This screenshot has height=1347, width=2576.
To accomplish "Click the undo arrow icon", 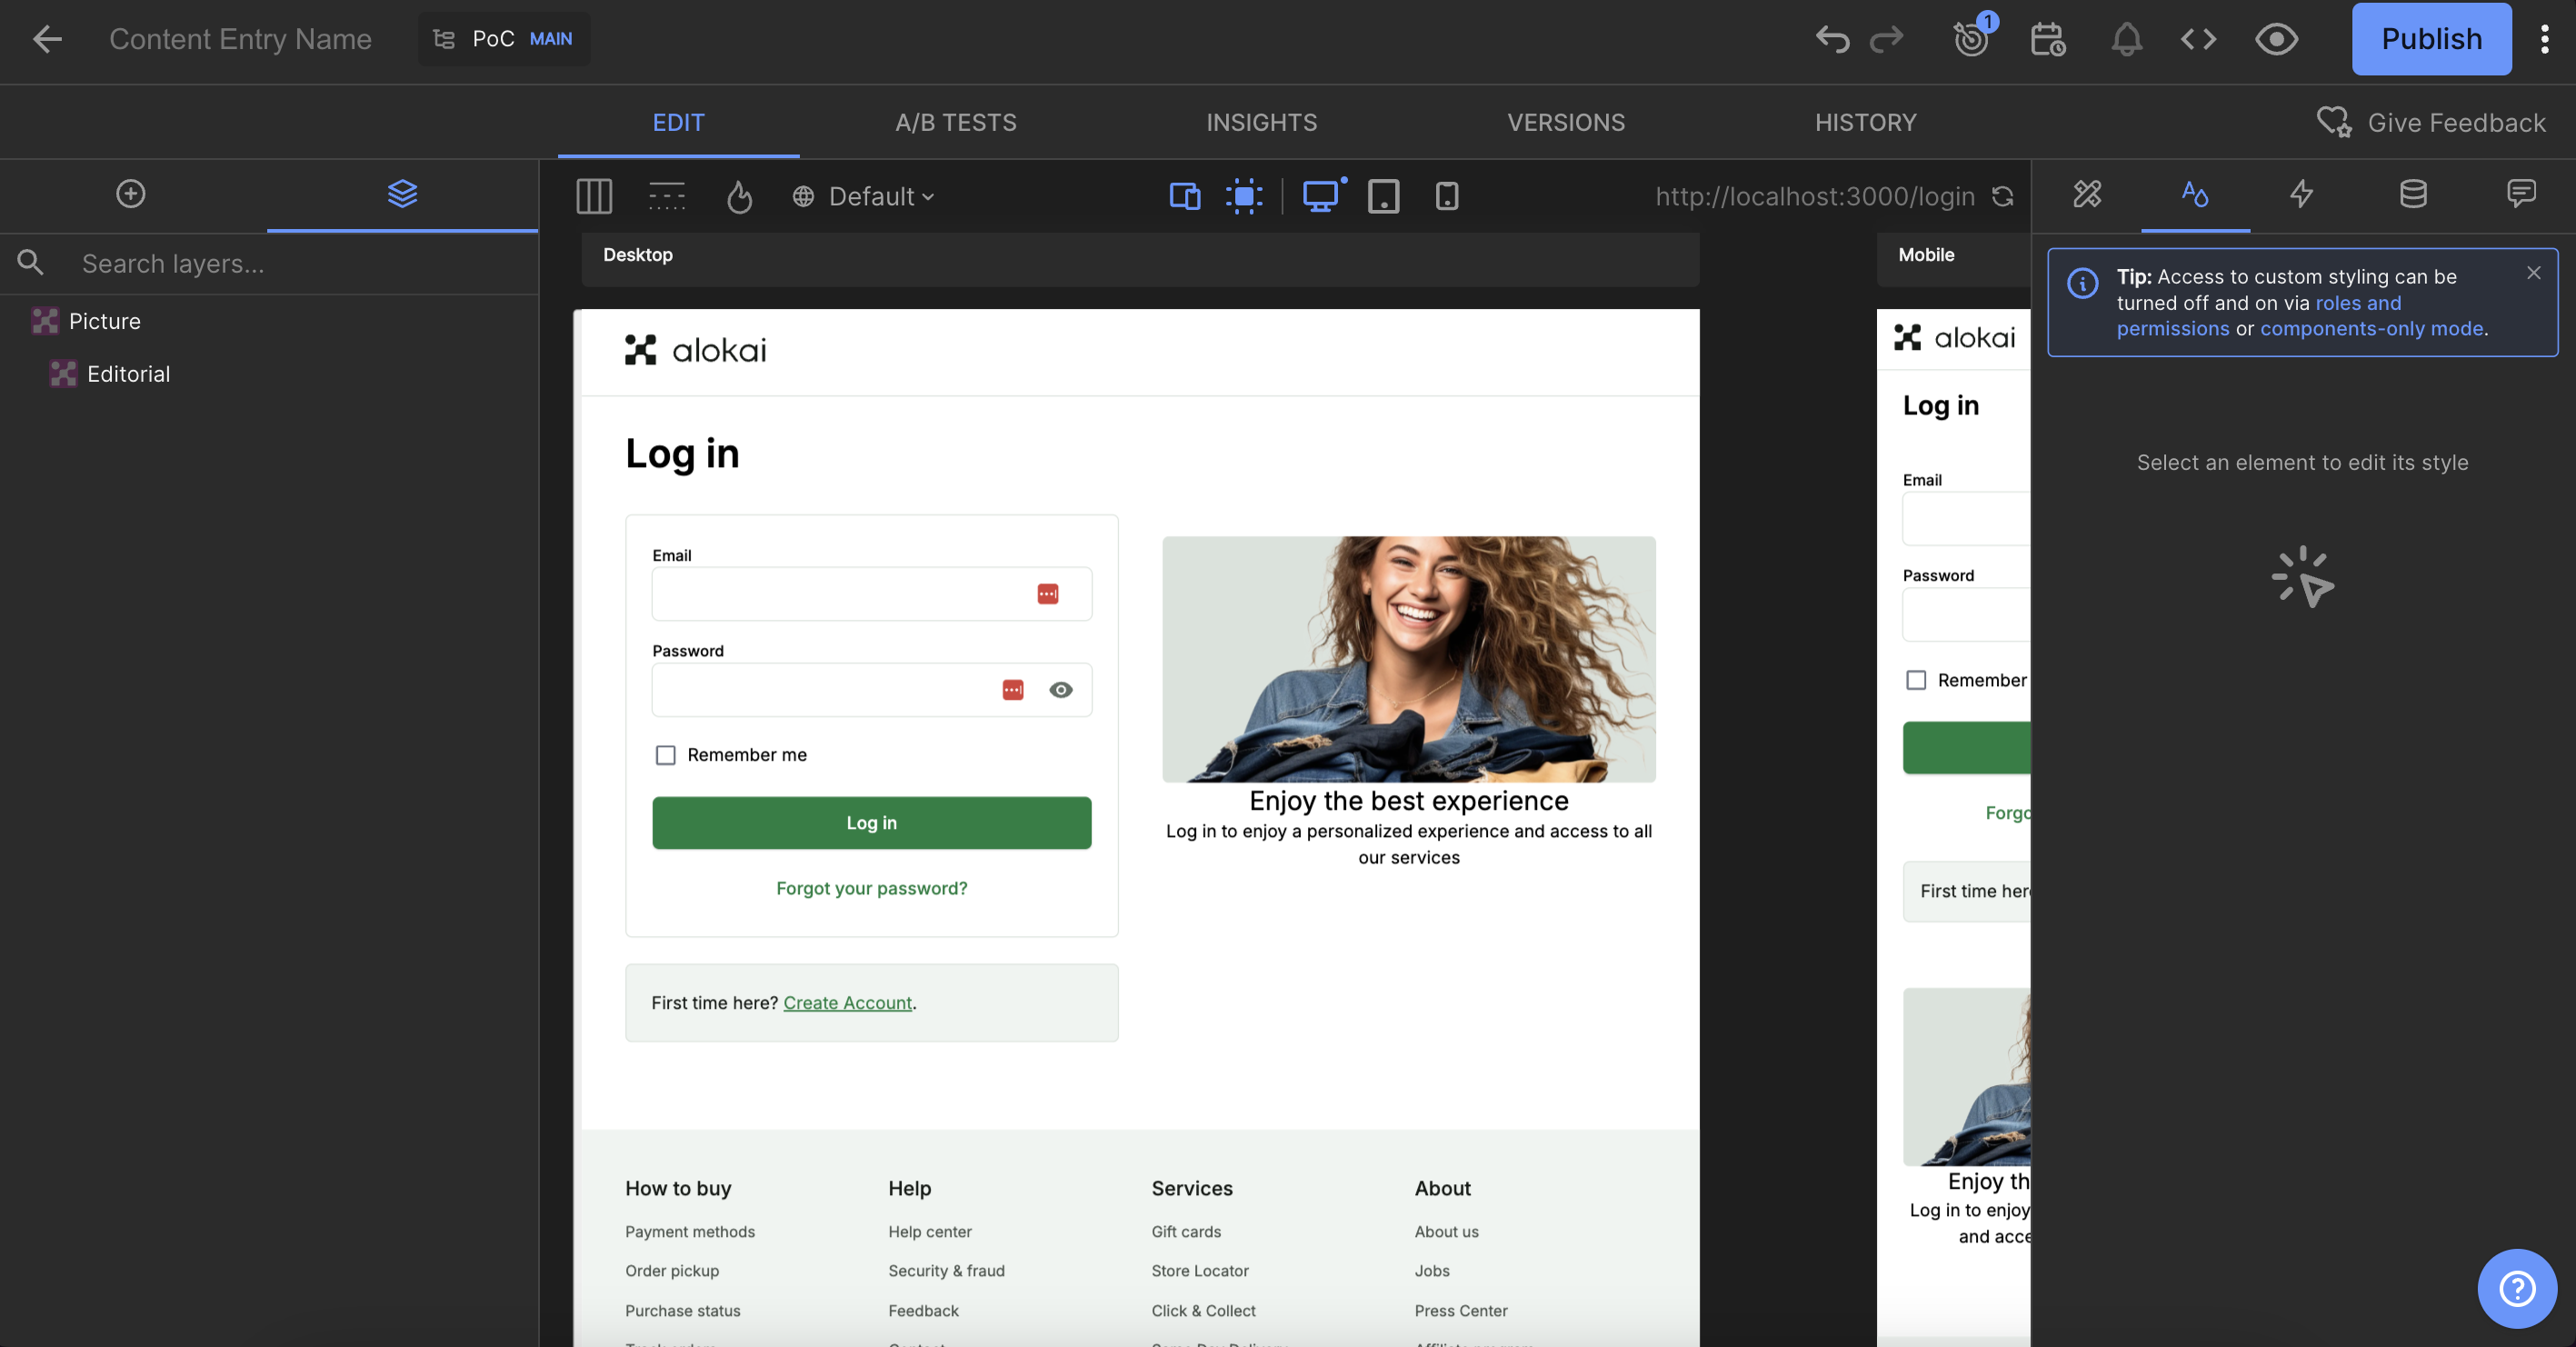I will [x=1832, y=39].
